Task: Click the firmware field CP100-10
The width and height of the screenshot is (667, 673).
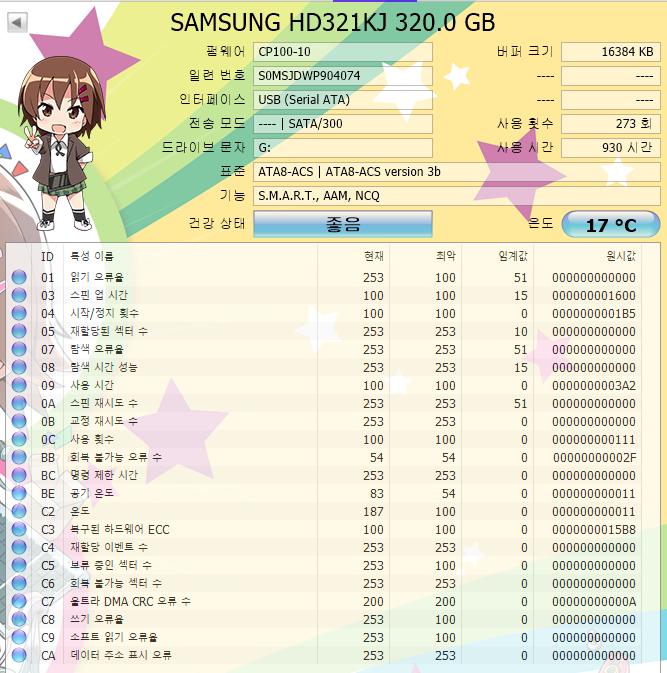Action: 343,52
